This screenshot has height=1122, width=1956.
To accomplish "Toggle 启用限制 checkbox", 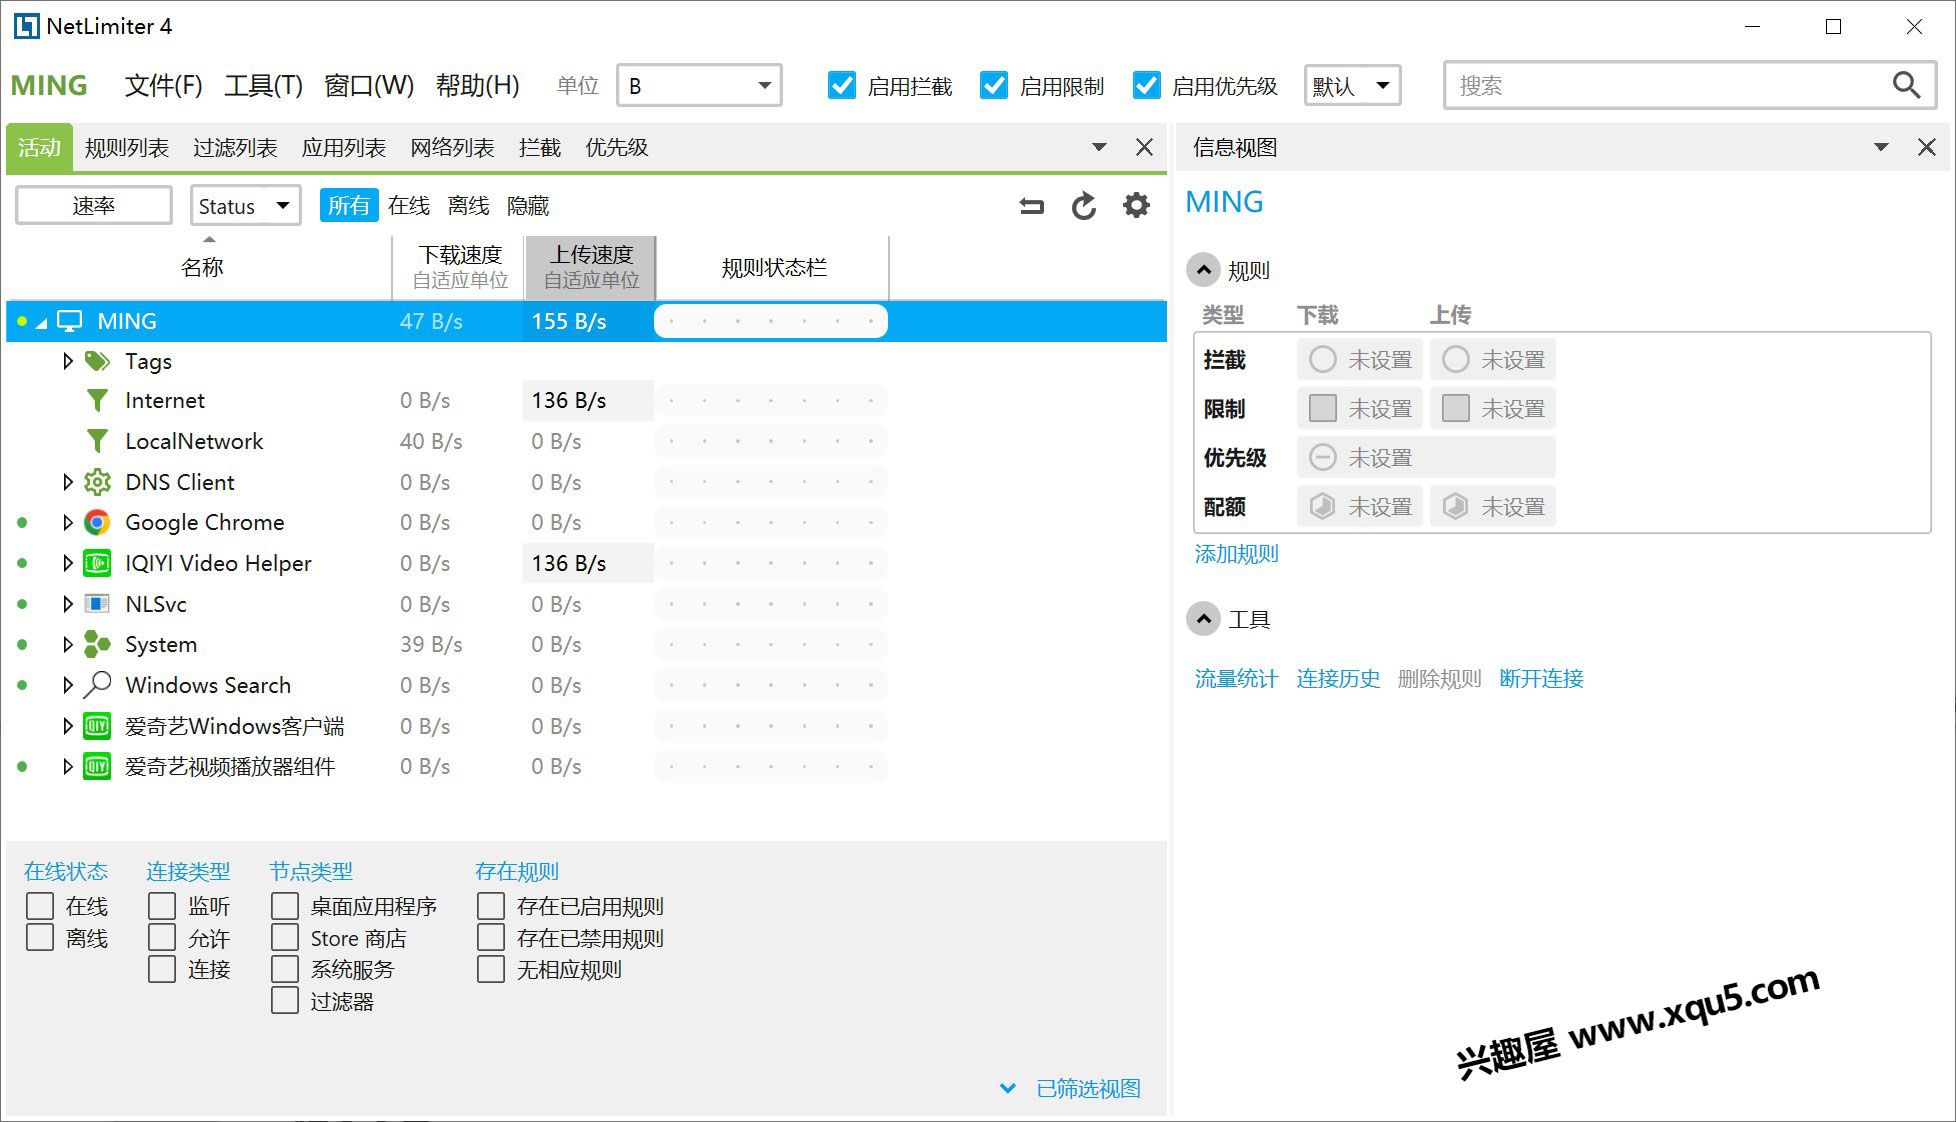I will point(994,86).
